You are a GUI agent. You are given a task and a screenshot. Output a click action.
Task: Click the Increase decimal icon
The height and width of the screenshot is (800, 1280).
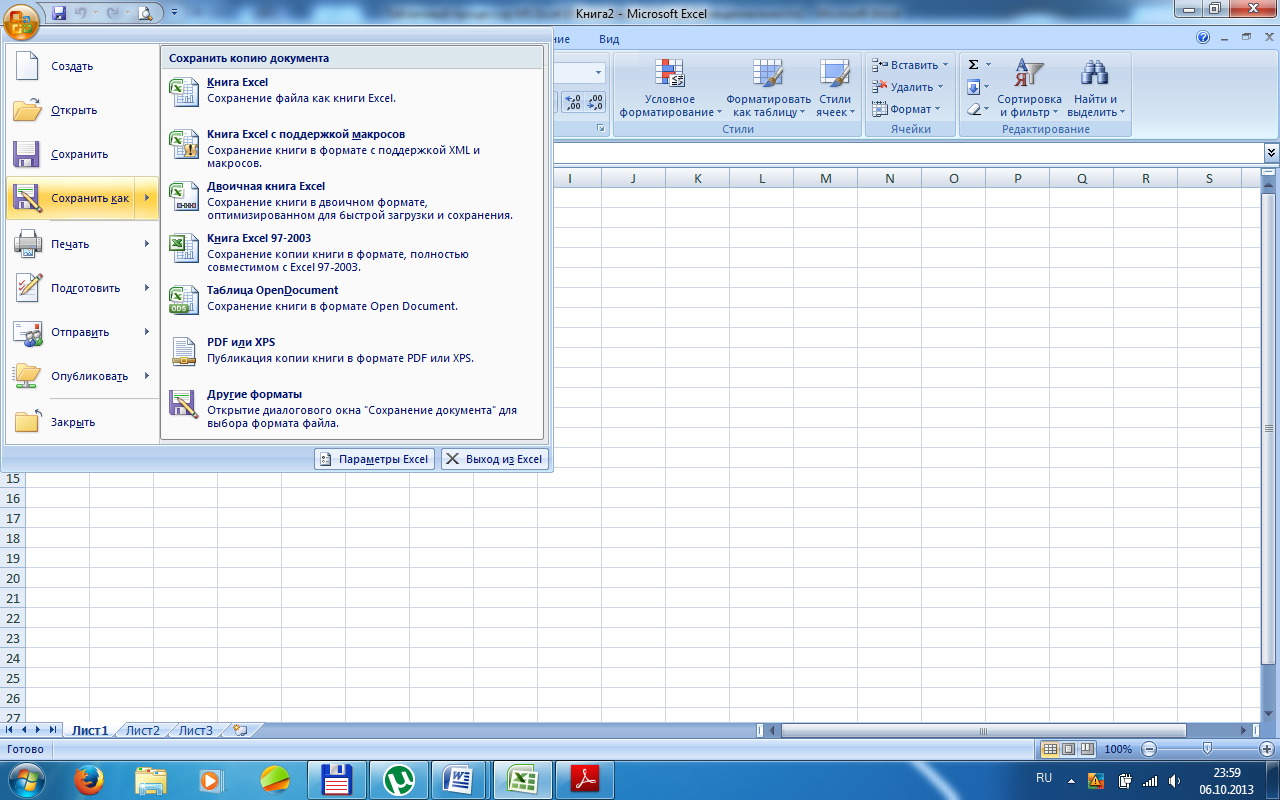coord(573,102)
